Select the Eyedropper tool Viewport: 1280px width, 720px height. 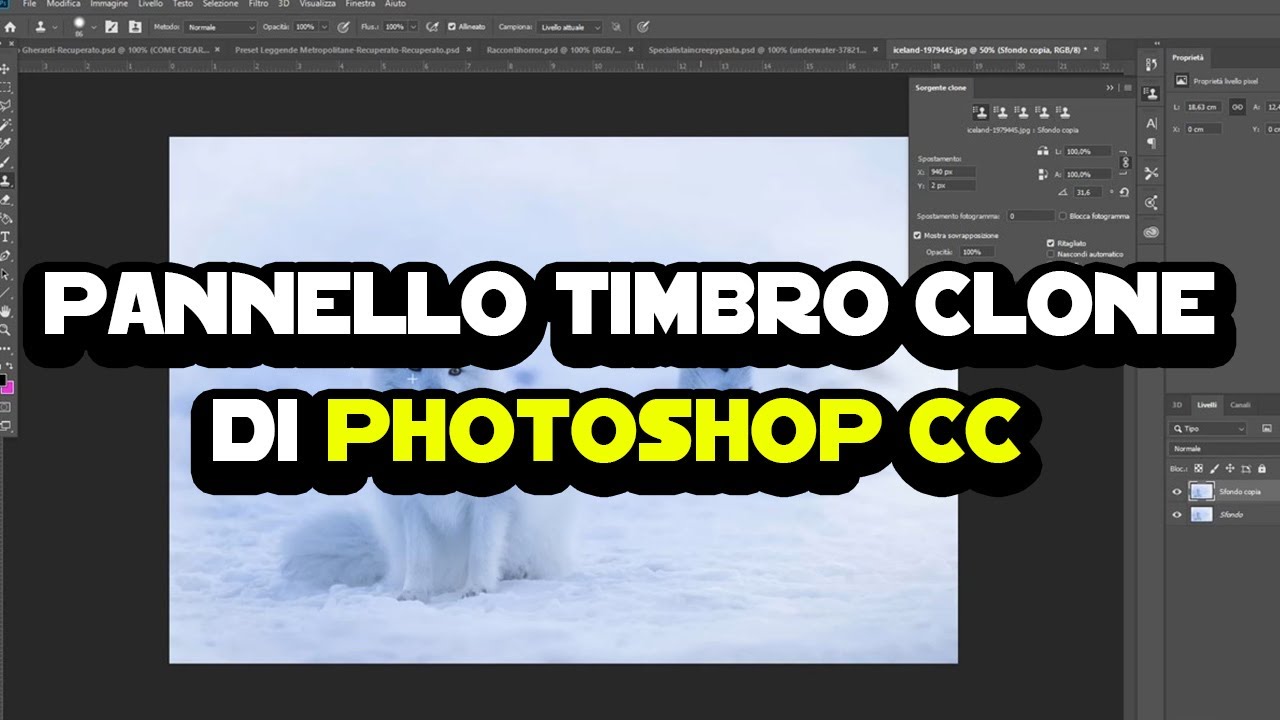[x=6, y=143]
